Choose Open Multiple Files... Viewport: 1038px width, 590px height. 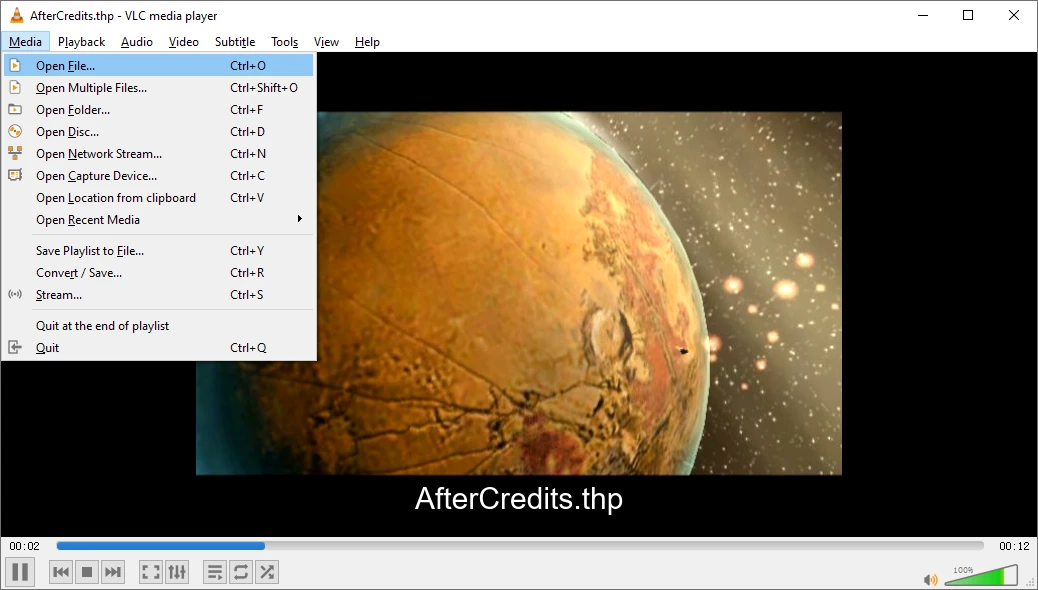[159, 87]
